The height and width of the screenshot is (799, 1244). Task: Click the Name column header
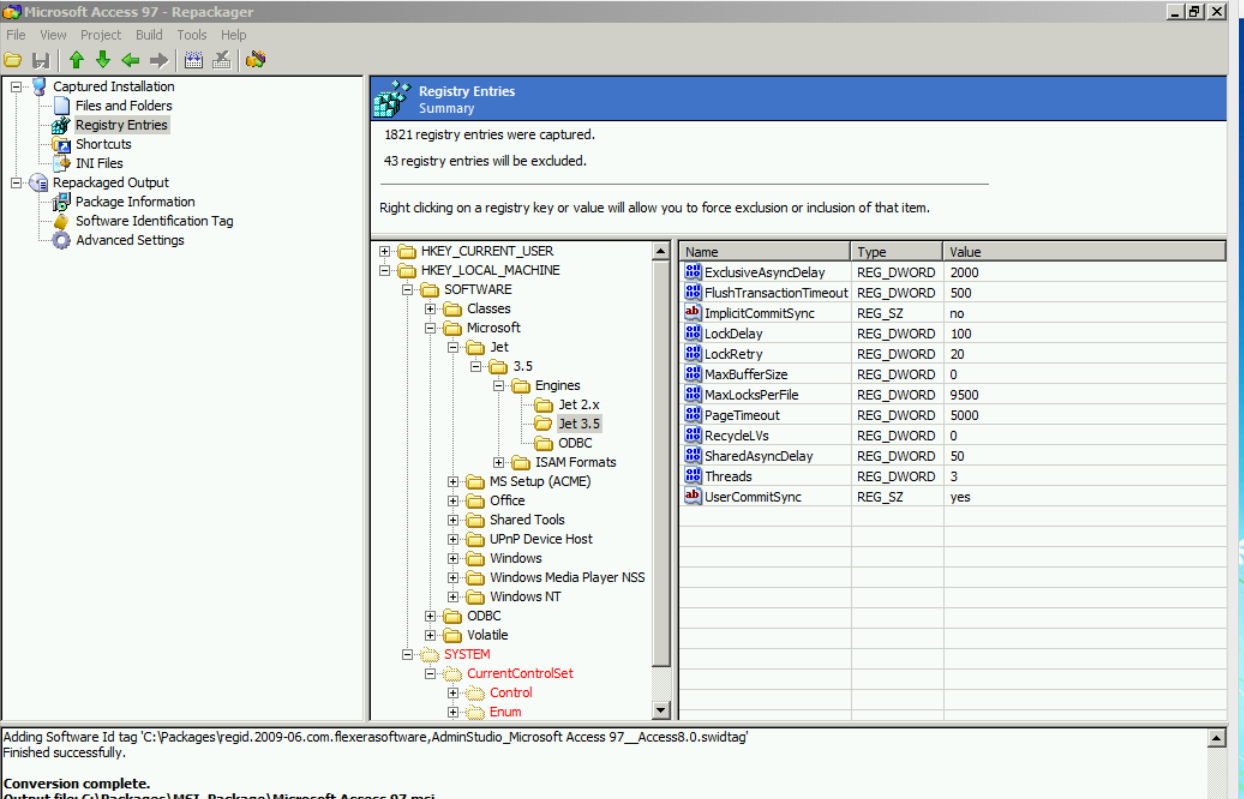(765, 251)
